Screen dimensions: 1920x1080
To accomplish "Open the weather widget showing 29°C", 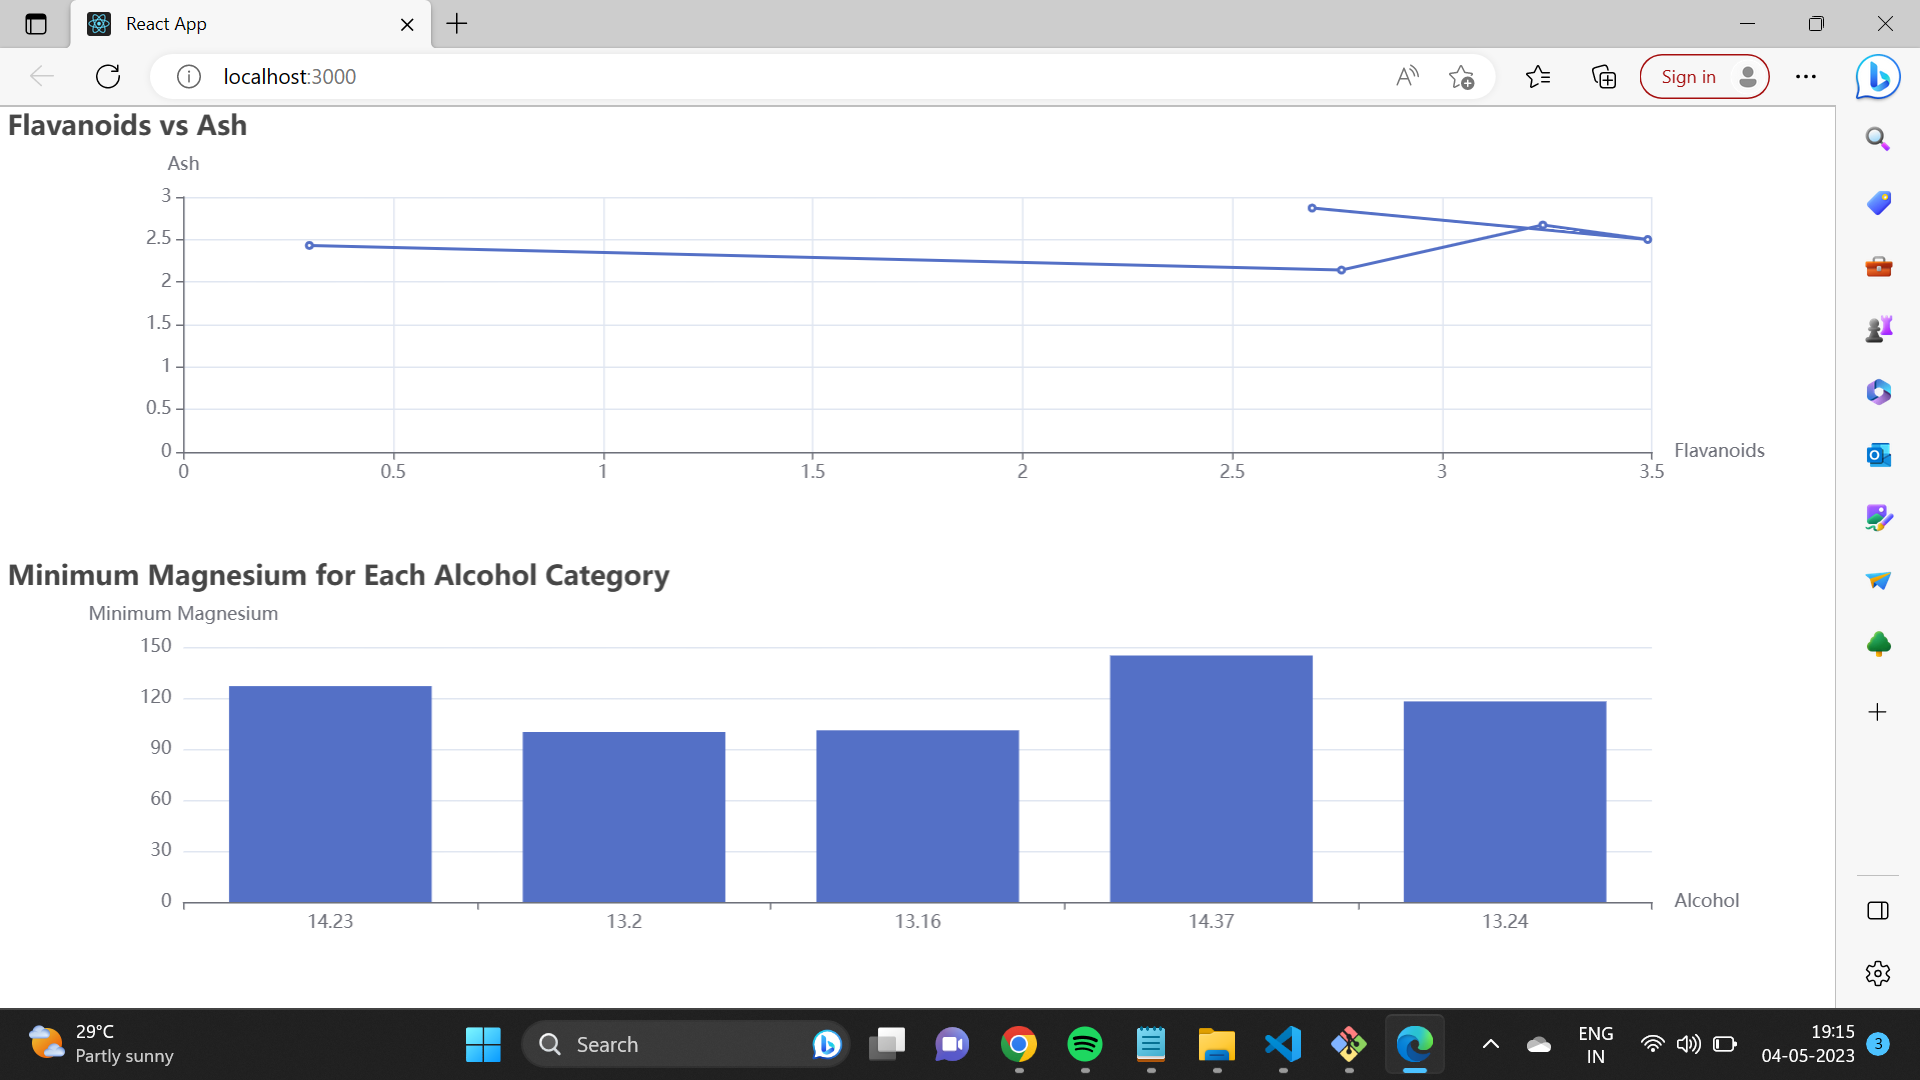I will tap(100, 1044).
